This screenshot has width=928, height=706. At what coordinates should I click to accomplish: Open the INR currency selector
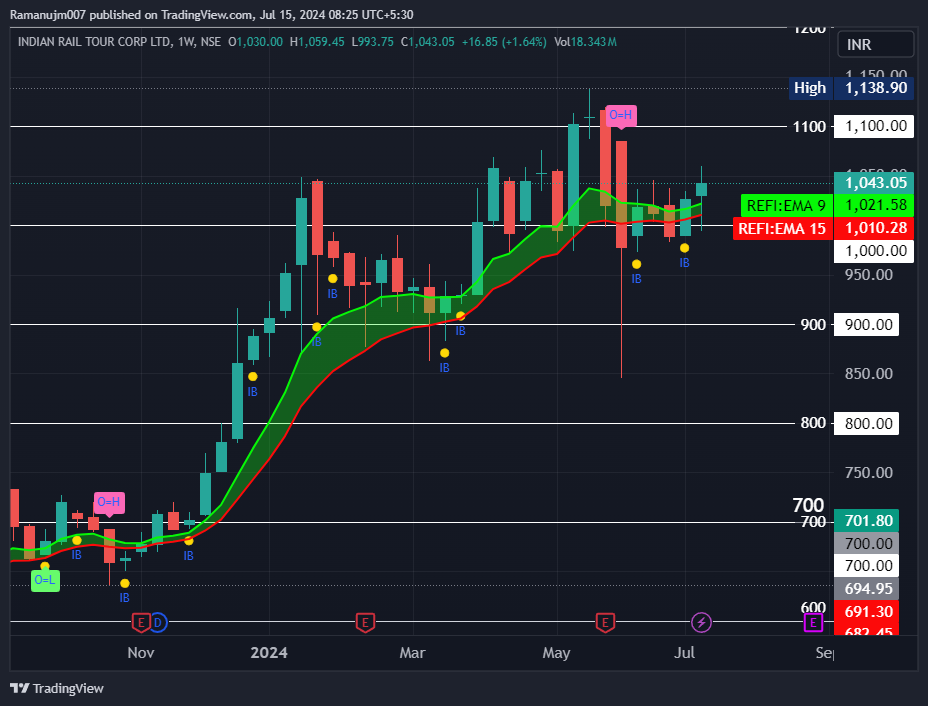(x=875, y=44)
